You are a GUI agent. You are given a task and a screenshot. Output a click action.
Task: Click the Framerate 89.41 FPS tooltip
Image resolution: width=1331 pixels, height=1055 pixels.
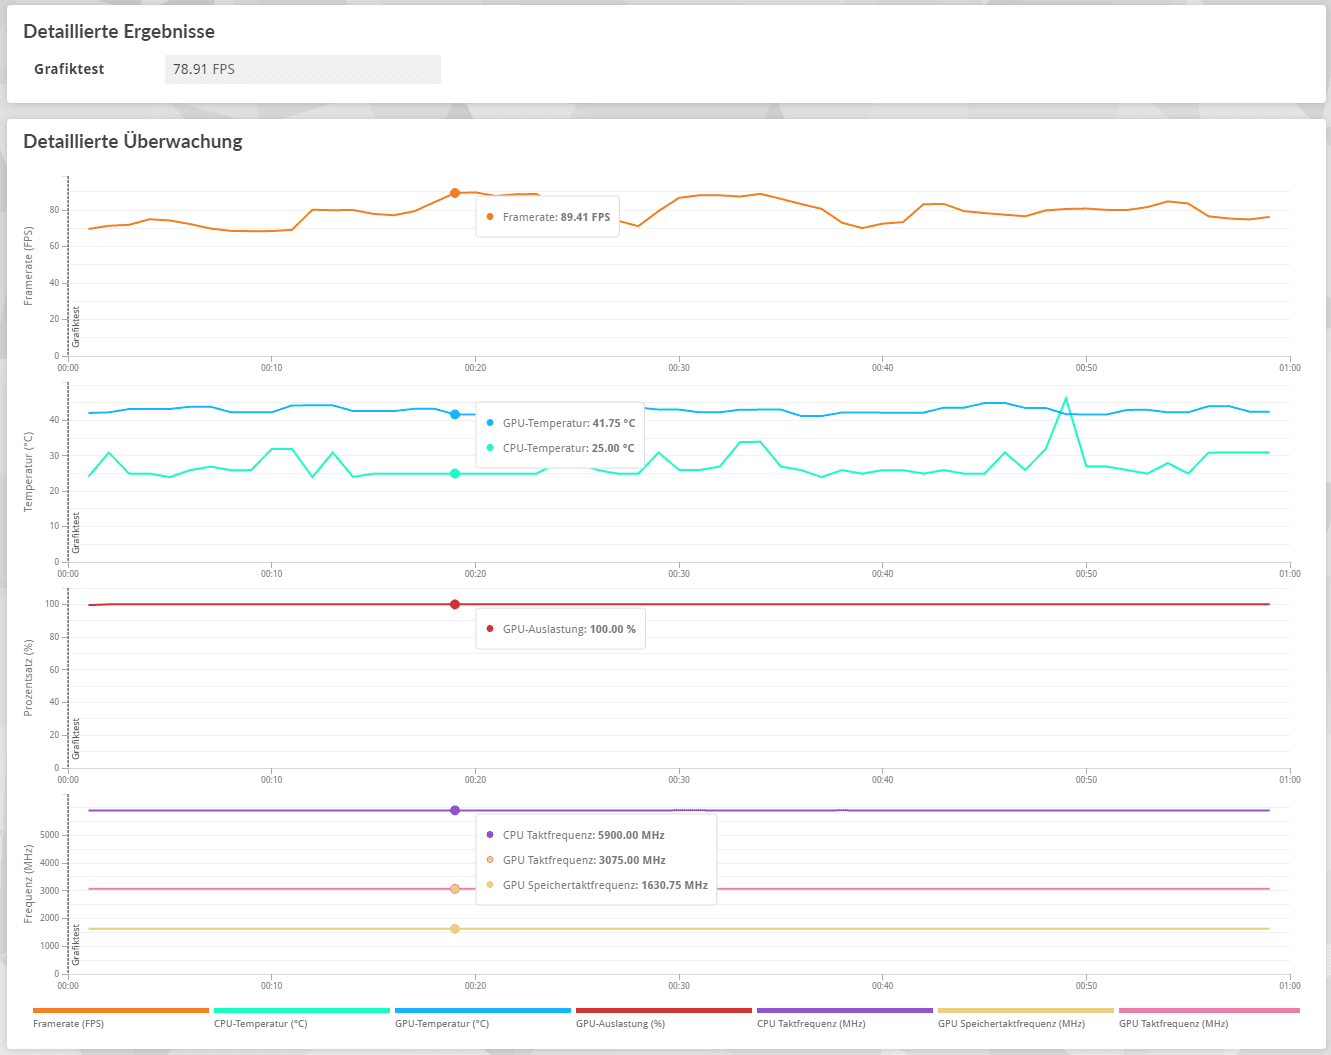coord(547,217)
